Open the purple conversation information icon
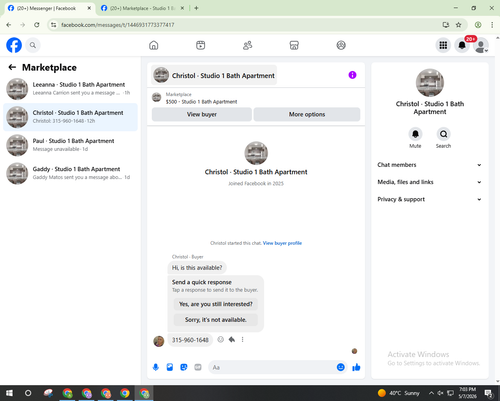Screen dimensions: 500x401 352,75
